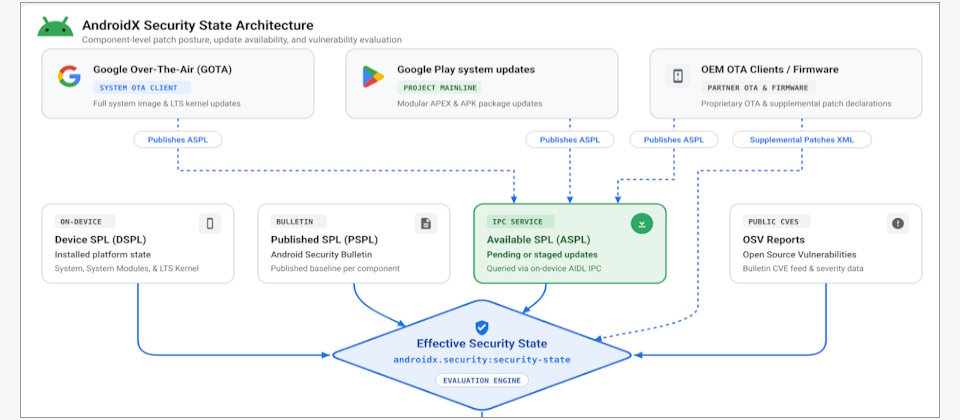Click the AndroidX Security State Architecture heading

pos(198,25)
